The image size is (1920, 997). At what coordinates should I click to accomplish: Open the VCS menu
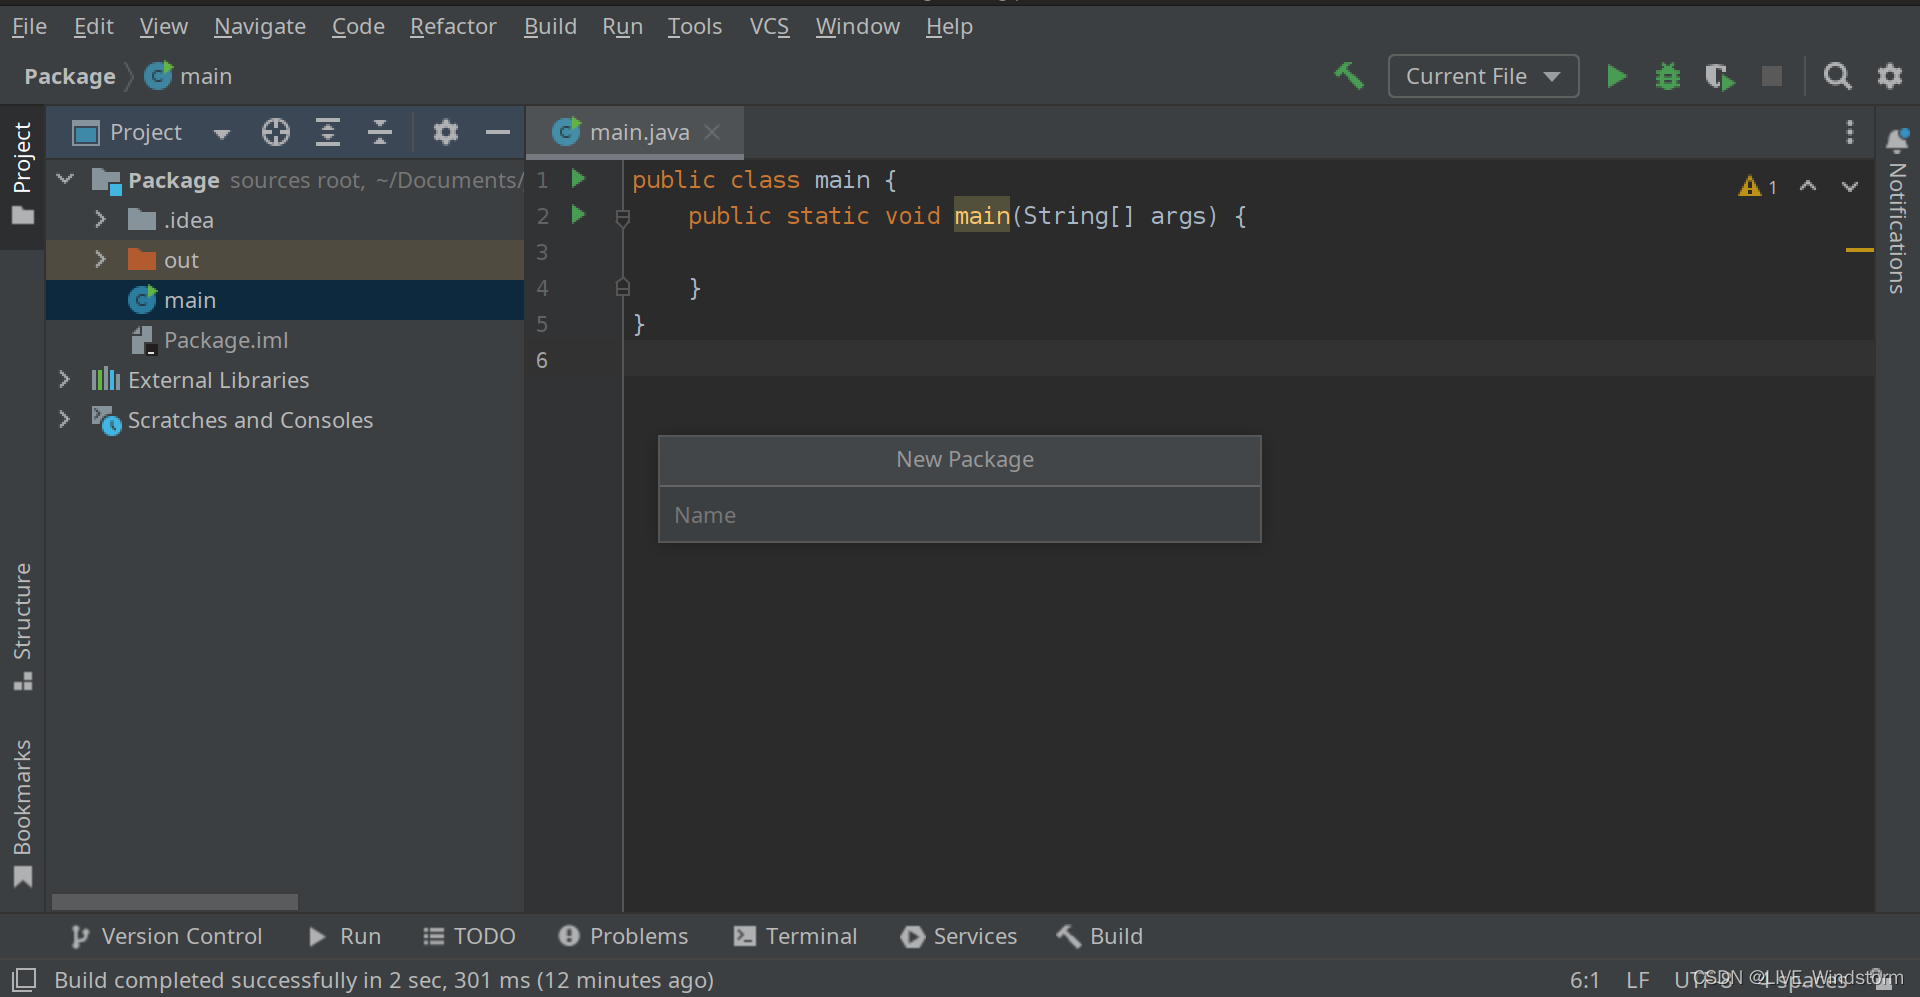pyautogui.click(x=769, y=26)
